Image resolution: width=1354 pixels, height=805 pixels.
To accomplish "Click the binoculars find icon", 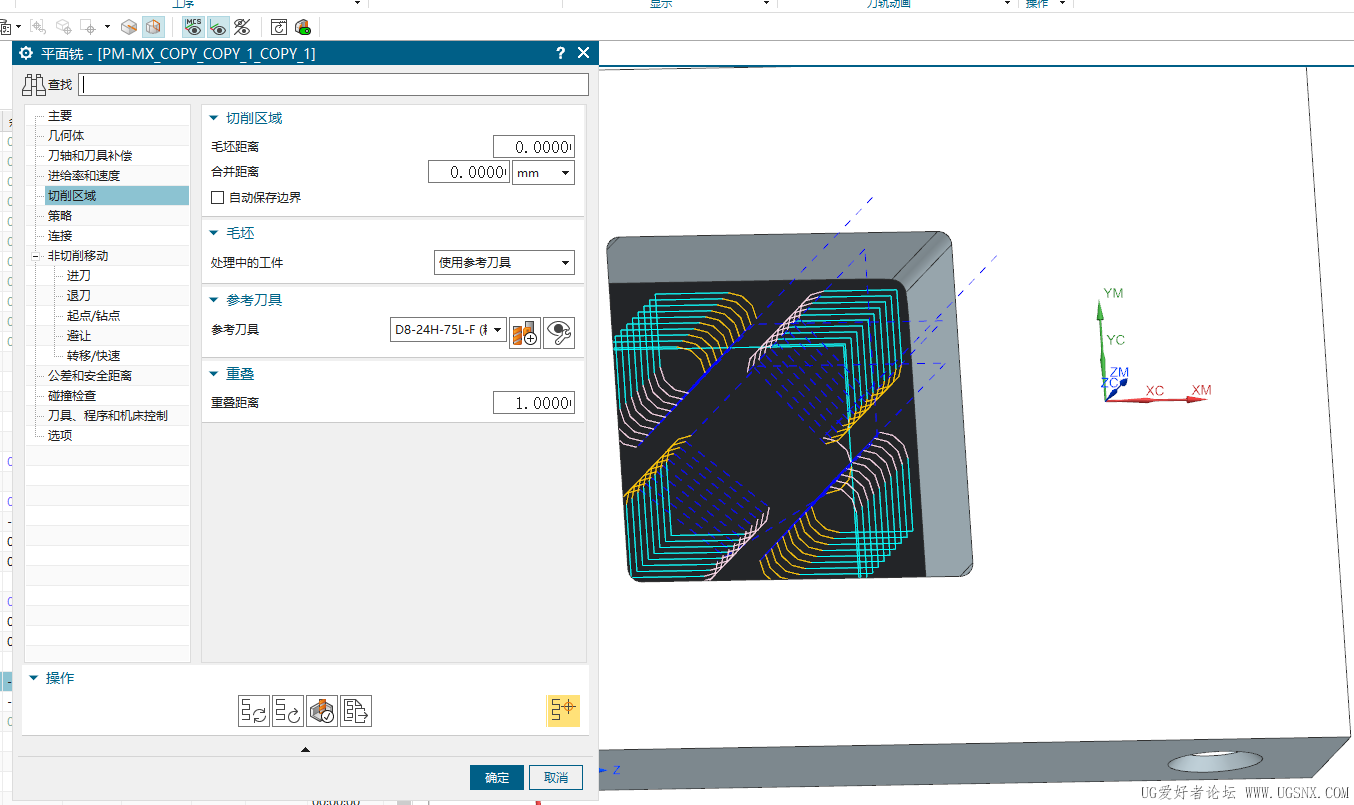I will pos(34,85).
